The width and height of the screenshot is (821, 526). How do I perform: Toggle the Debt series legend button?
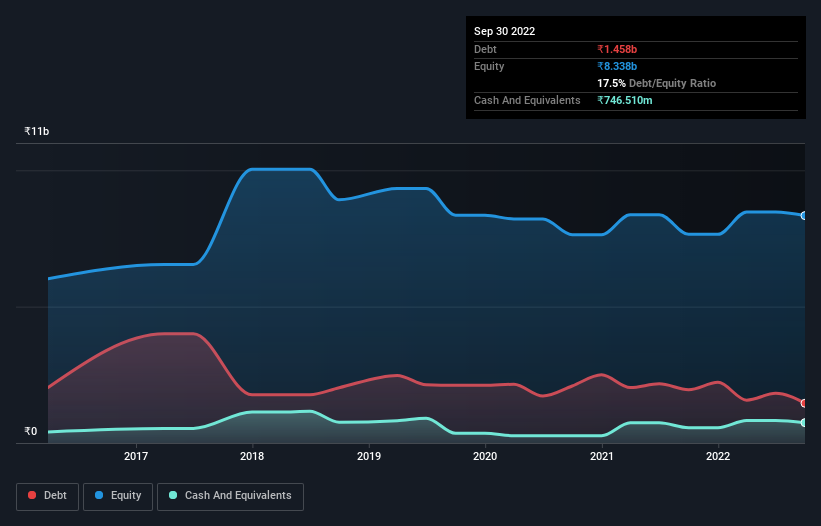48,496
